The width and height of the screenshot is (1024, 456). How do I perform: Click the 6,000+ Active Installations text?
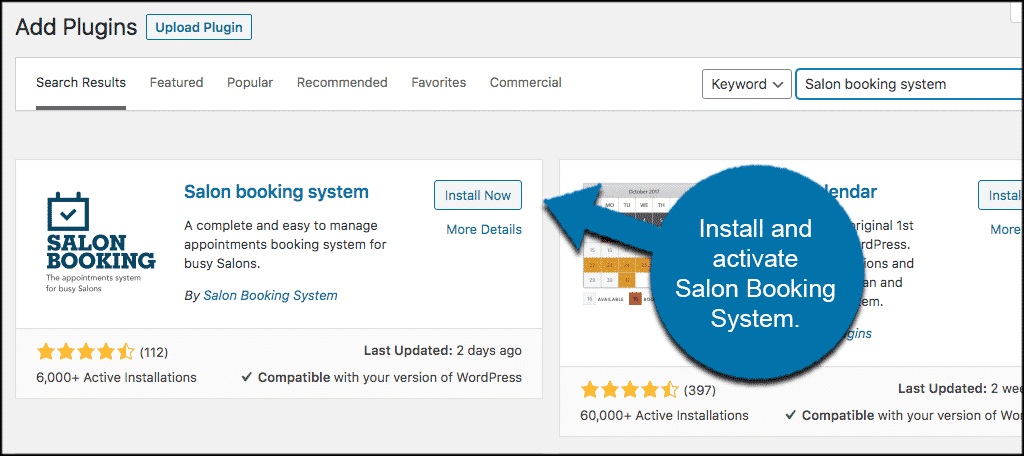click(117, 378)
